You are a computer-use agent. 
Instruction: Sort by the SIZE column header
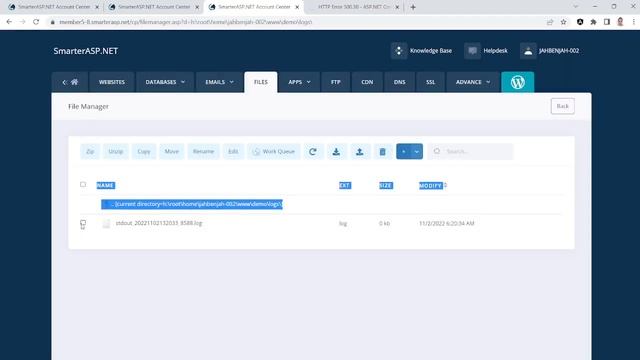(386, 186)
